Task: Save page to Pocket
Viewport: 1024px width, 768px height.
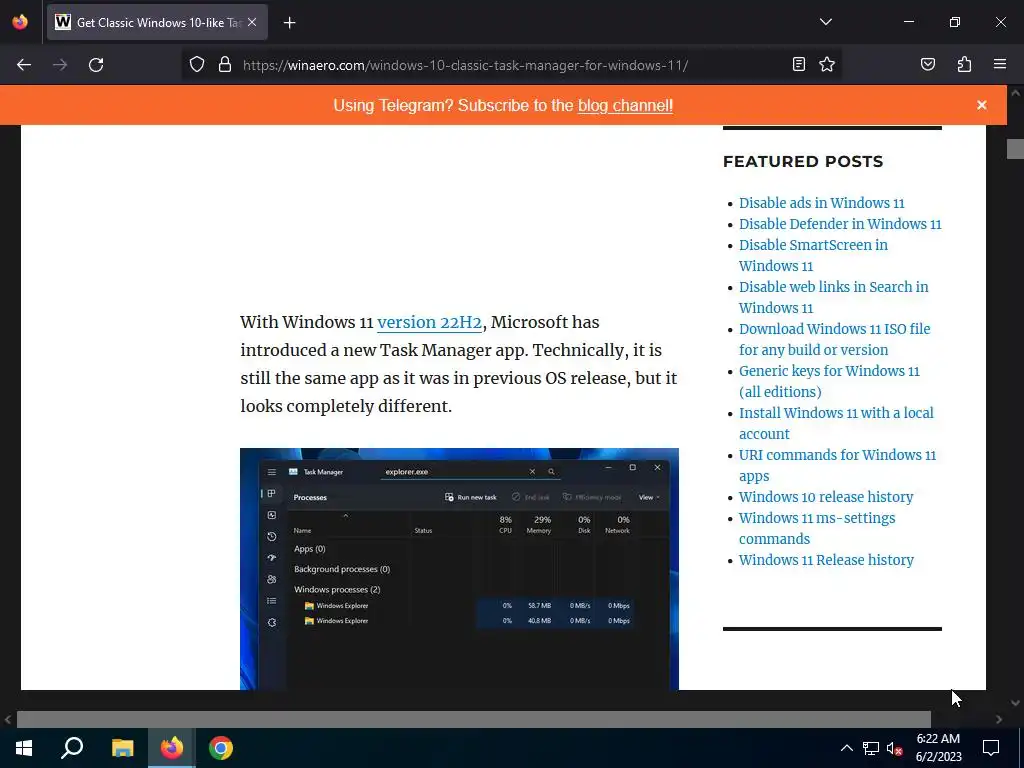Action: (x=928, y=64)
